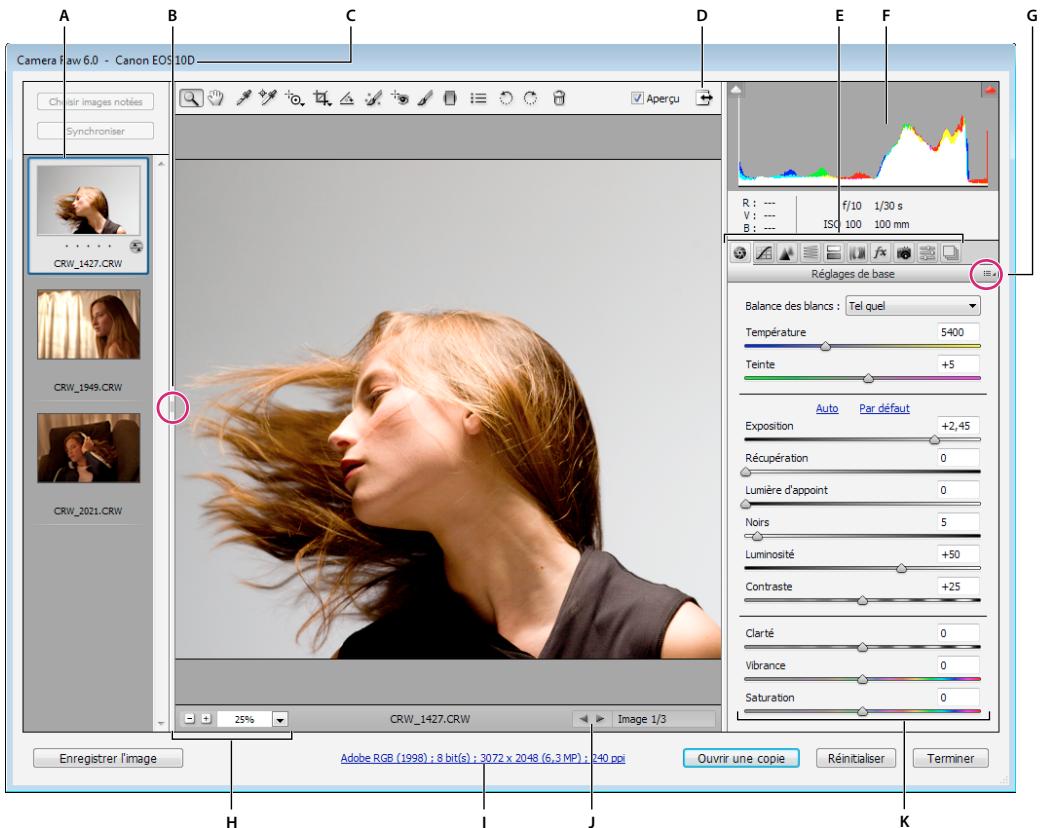Click the Teinte value field +5

pos(958,364)
